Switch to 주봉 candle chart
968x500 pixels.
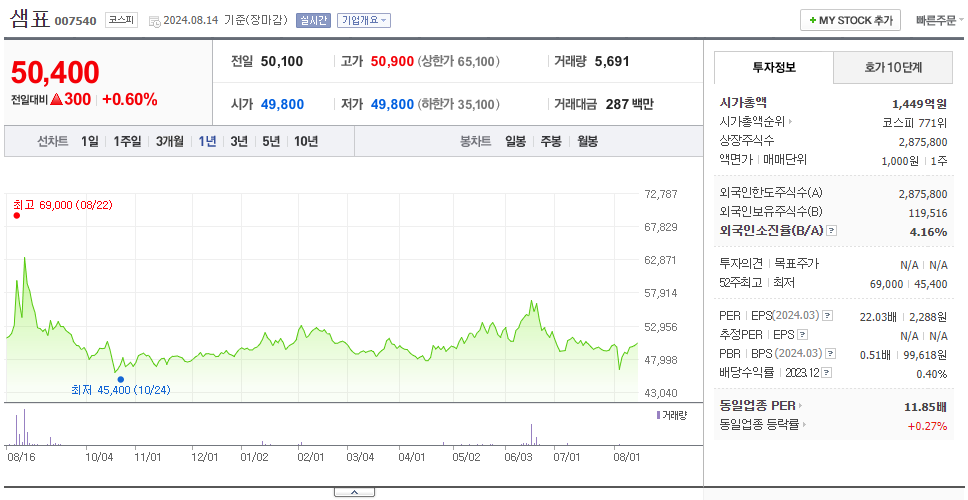(x=551, y=141)
